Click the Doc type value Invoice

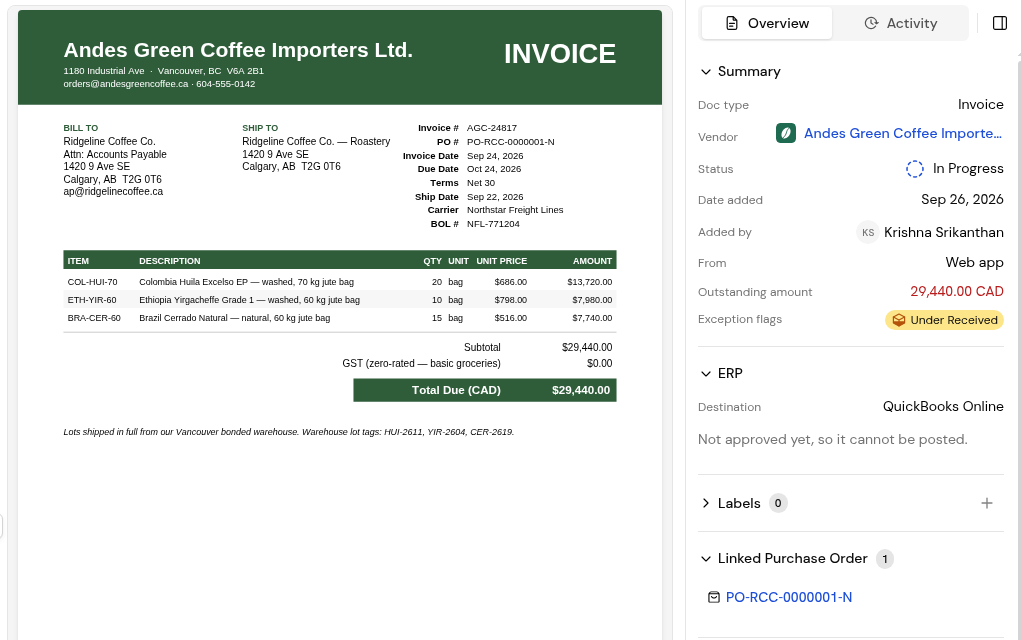pyautogui.click(x=980, y=105)
